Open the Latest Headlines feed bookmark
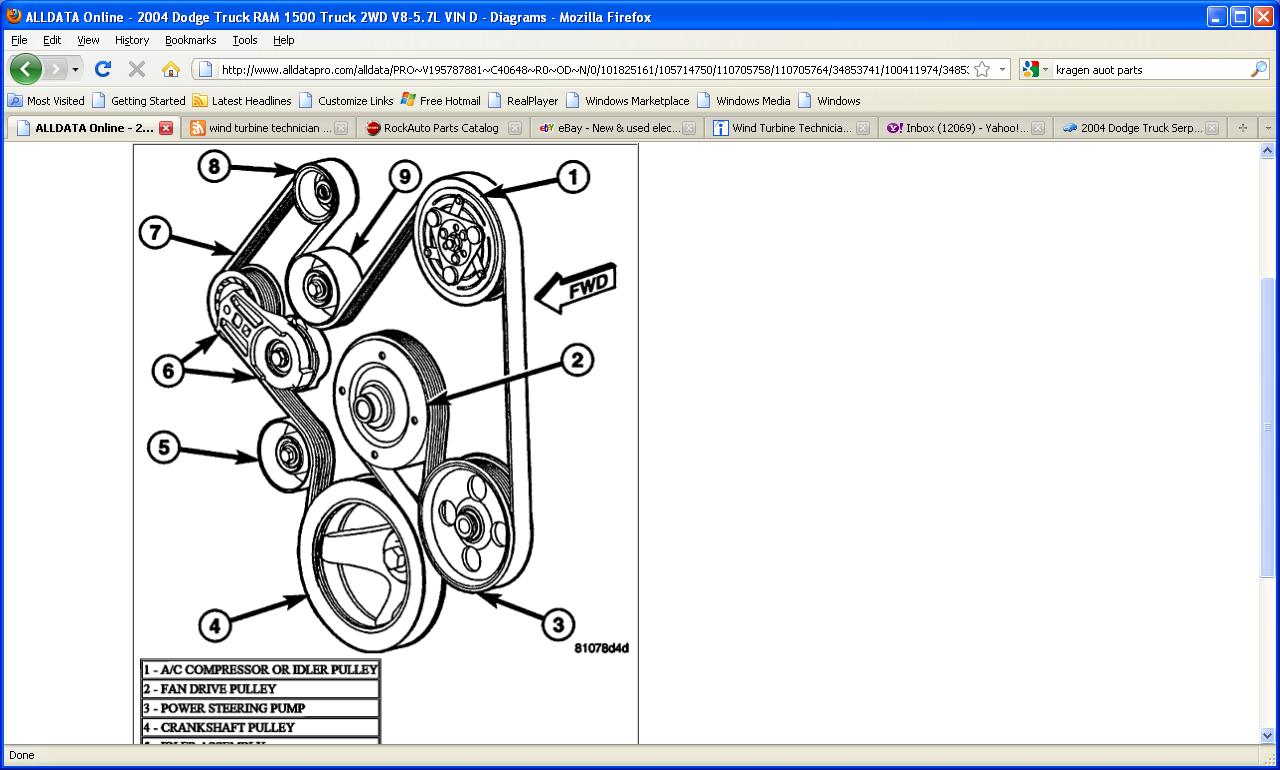The height and width of the screenshot is (770, 1280). pos(242,100)
